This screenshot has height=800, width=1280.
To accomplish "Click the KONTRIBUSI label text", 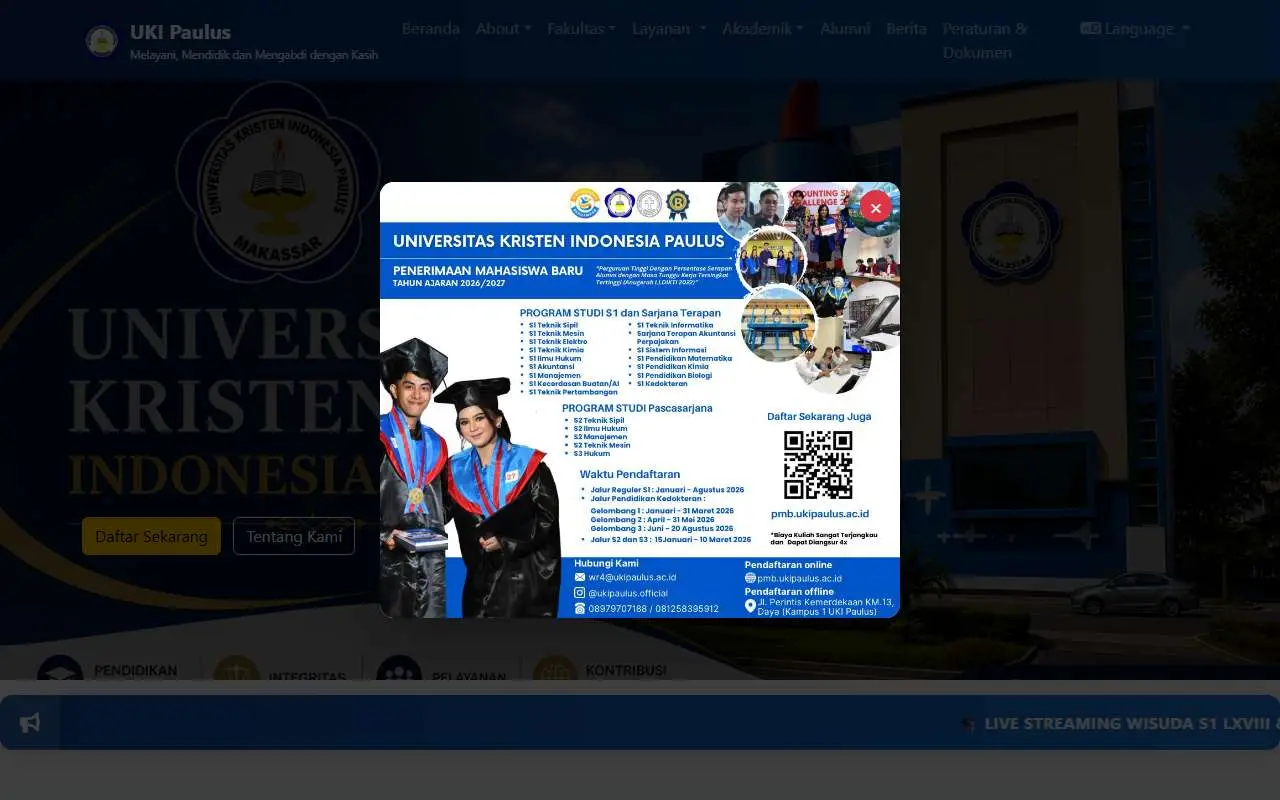I will tap(626, 670).
